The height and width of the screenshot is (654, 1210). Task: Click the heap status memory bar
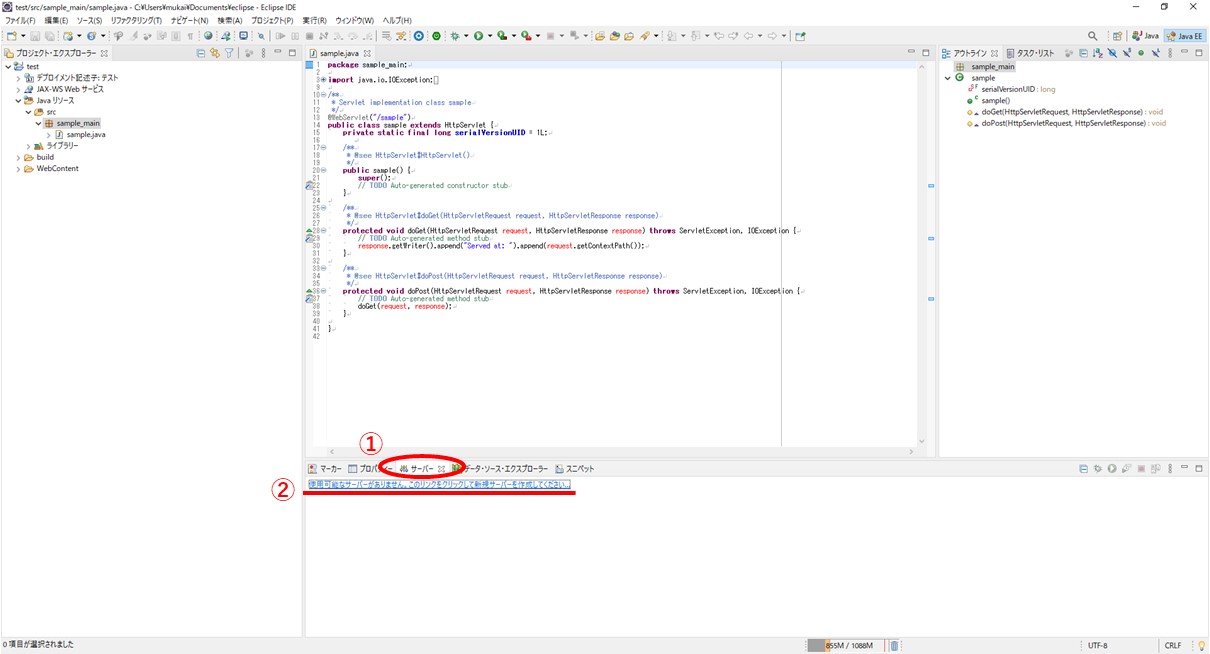click(846, 645)
